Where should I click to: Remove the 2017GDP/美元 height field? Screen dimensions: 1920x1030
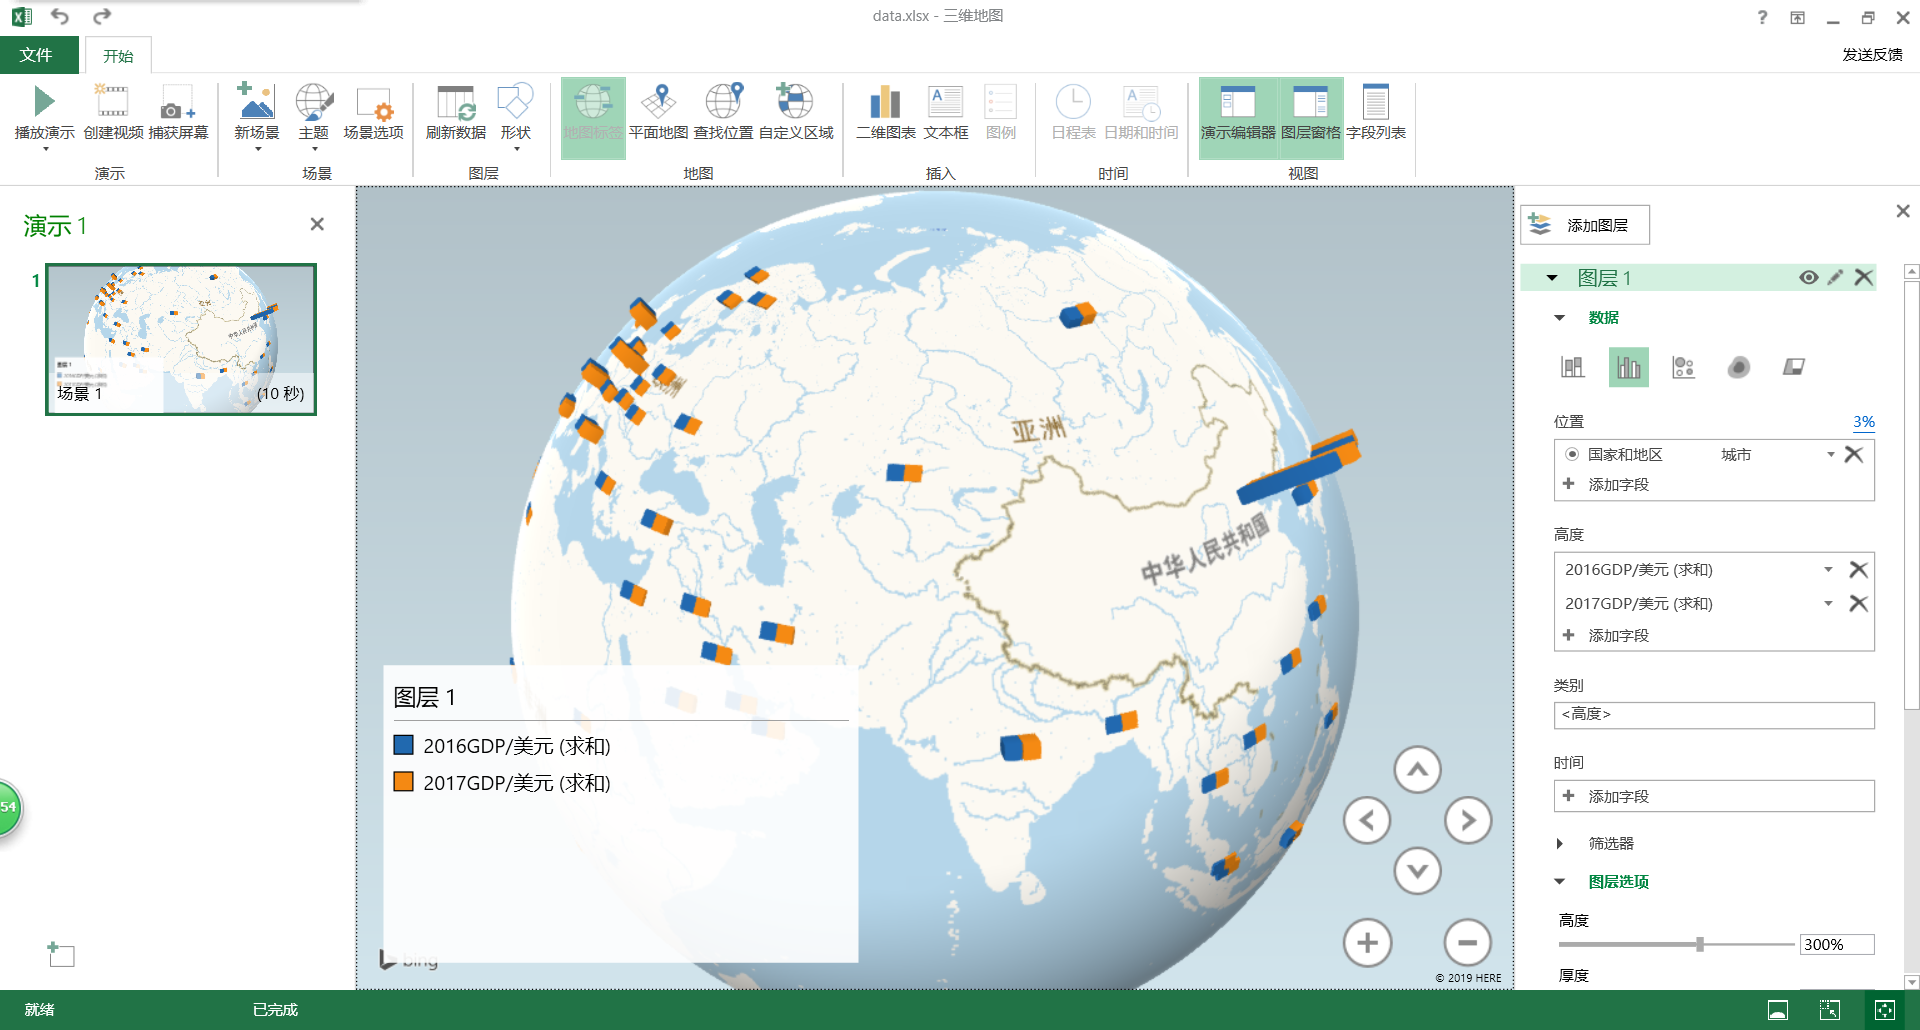coord(1859,604)
